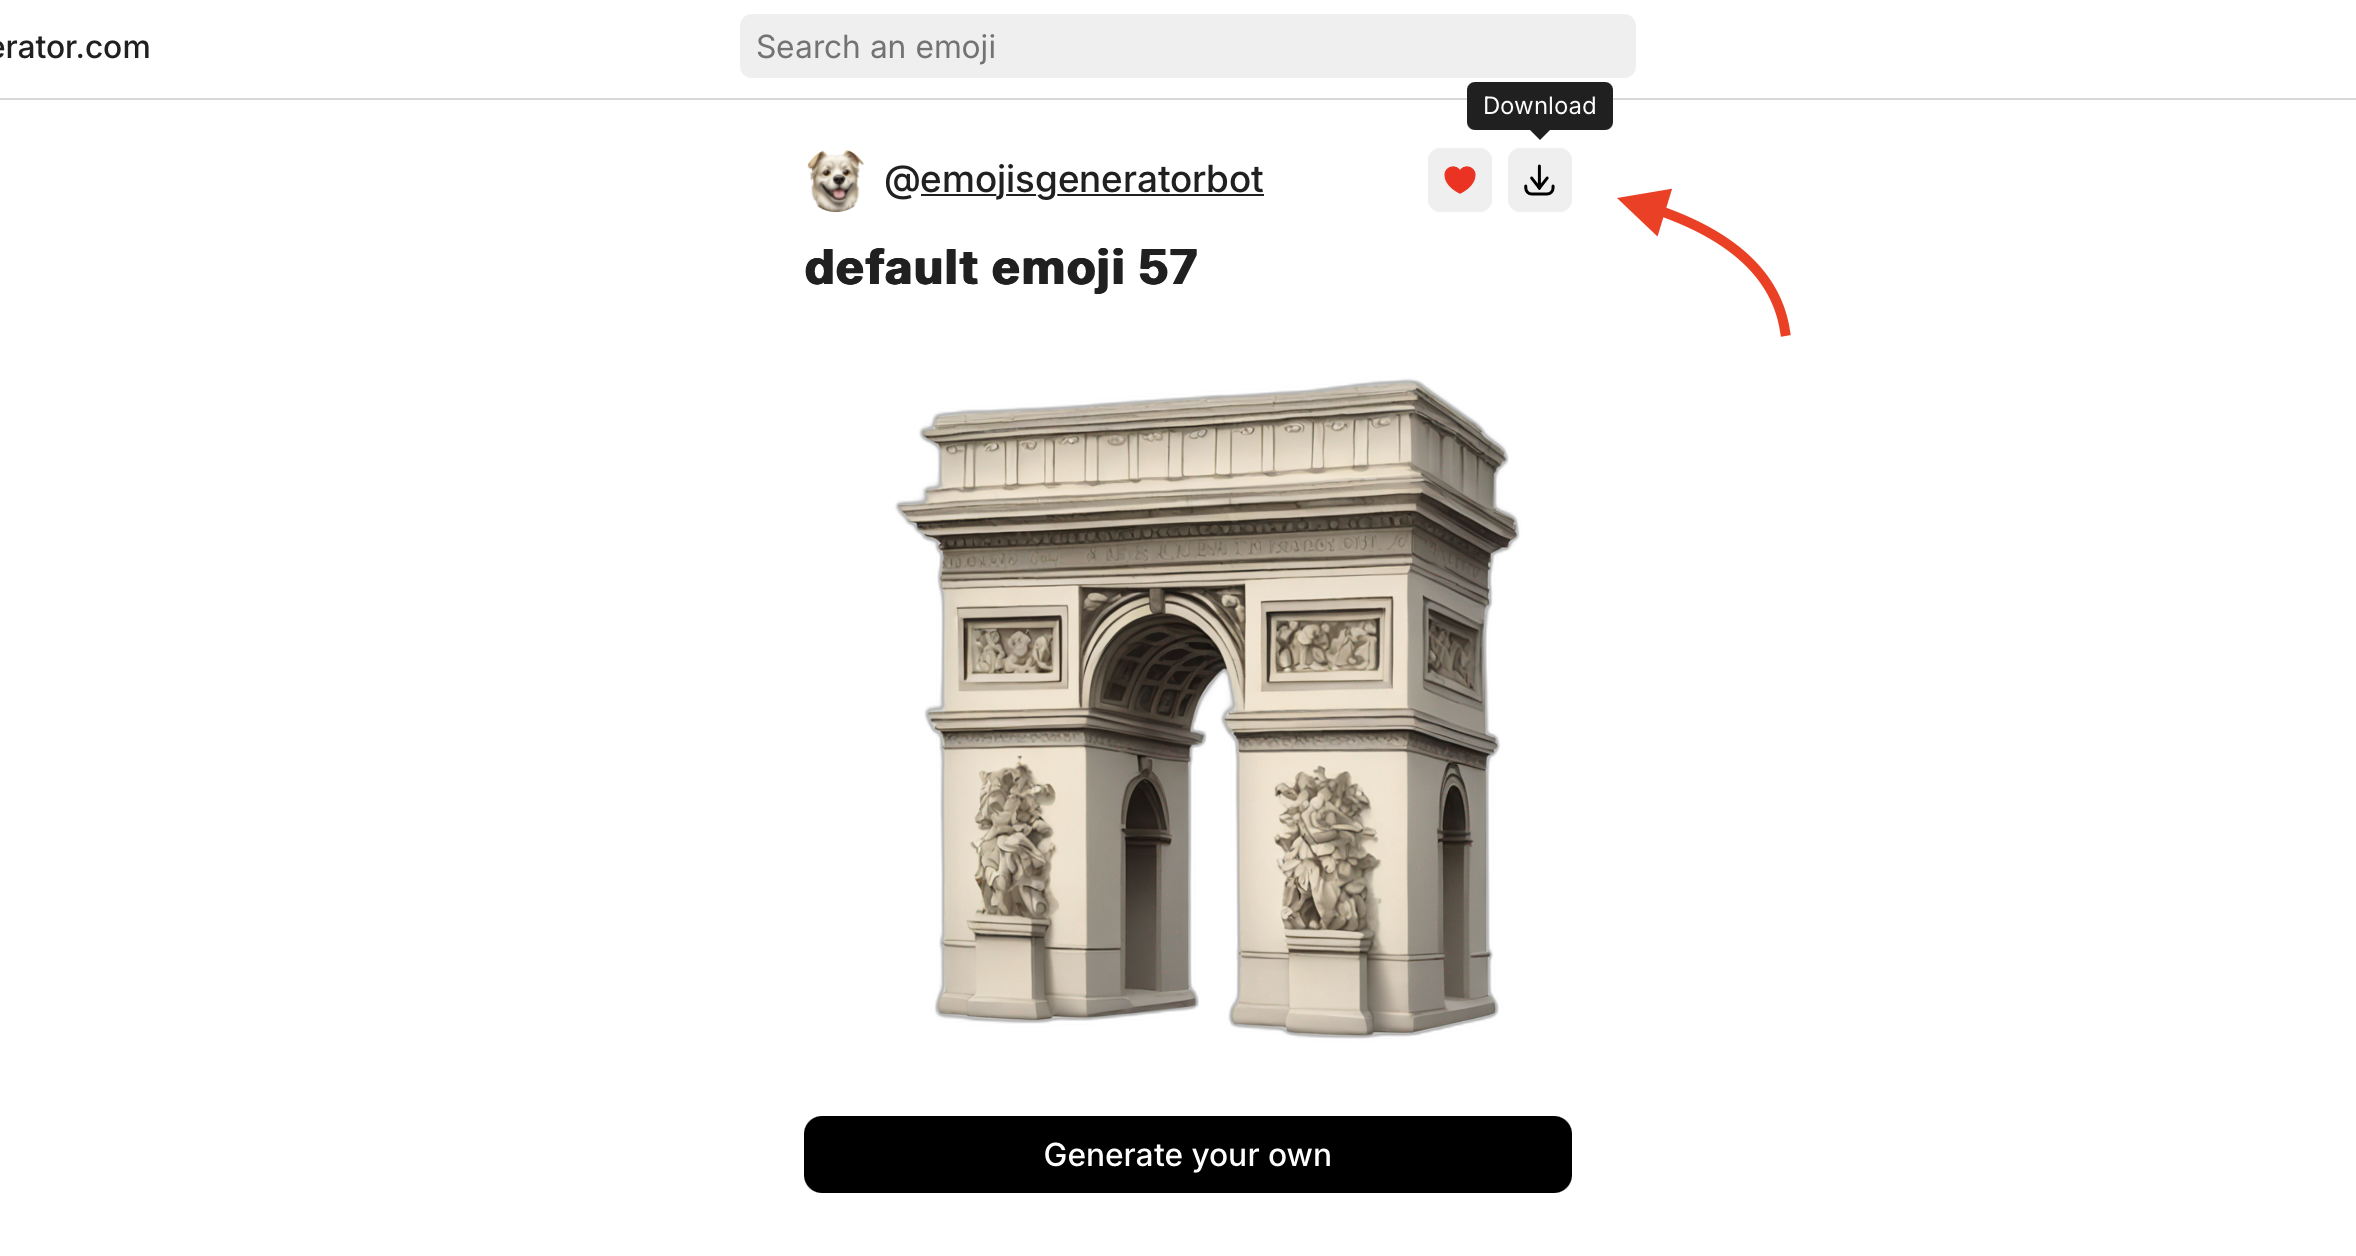Select the Arc de Triomphe emoji image

[x=1207, y=707]
